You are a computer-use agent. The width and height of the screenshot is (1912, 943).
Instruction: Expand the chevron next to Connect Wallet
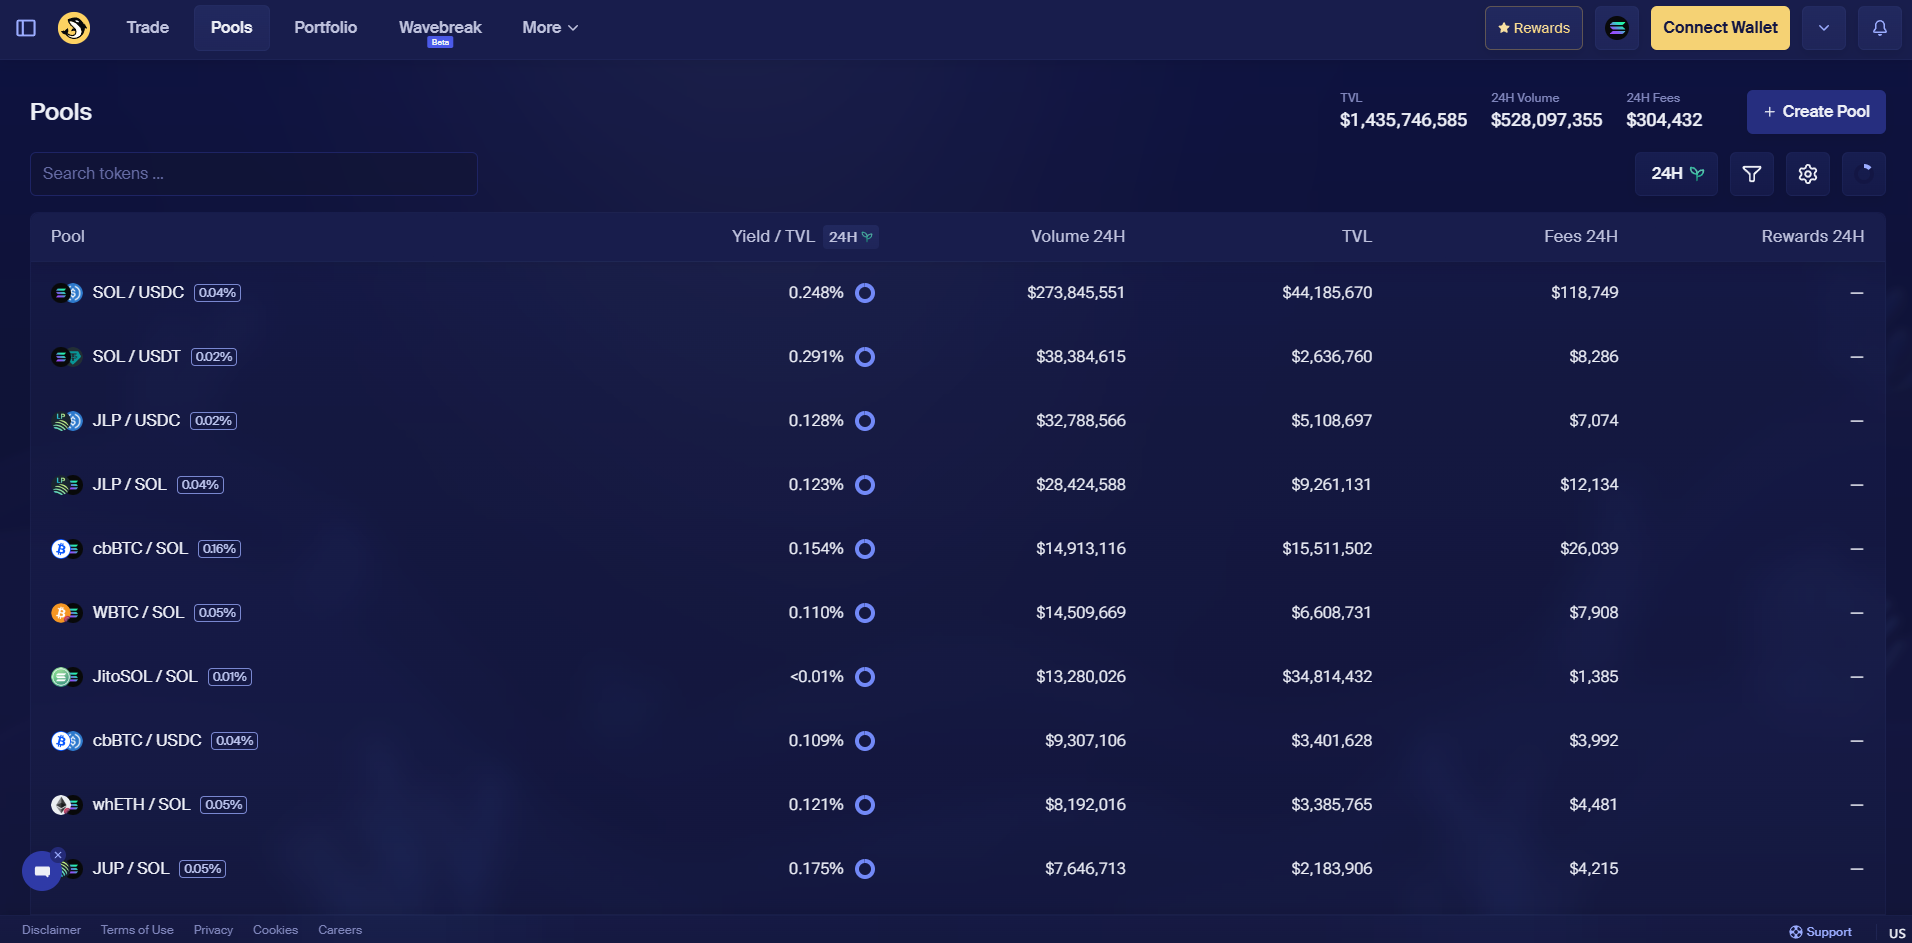1823,28
